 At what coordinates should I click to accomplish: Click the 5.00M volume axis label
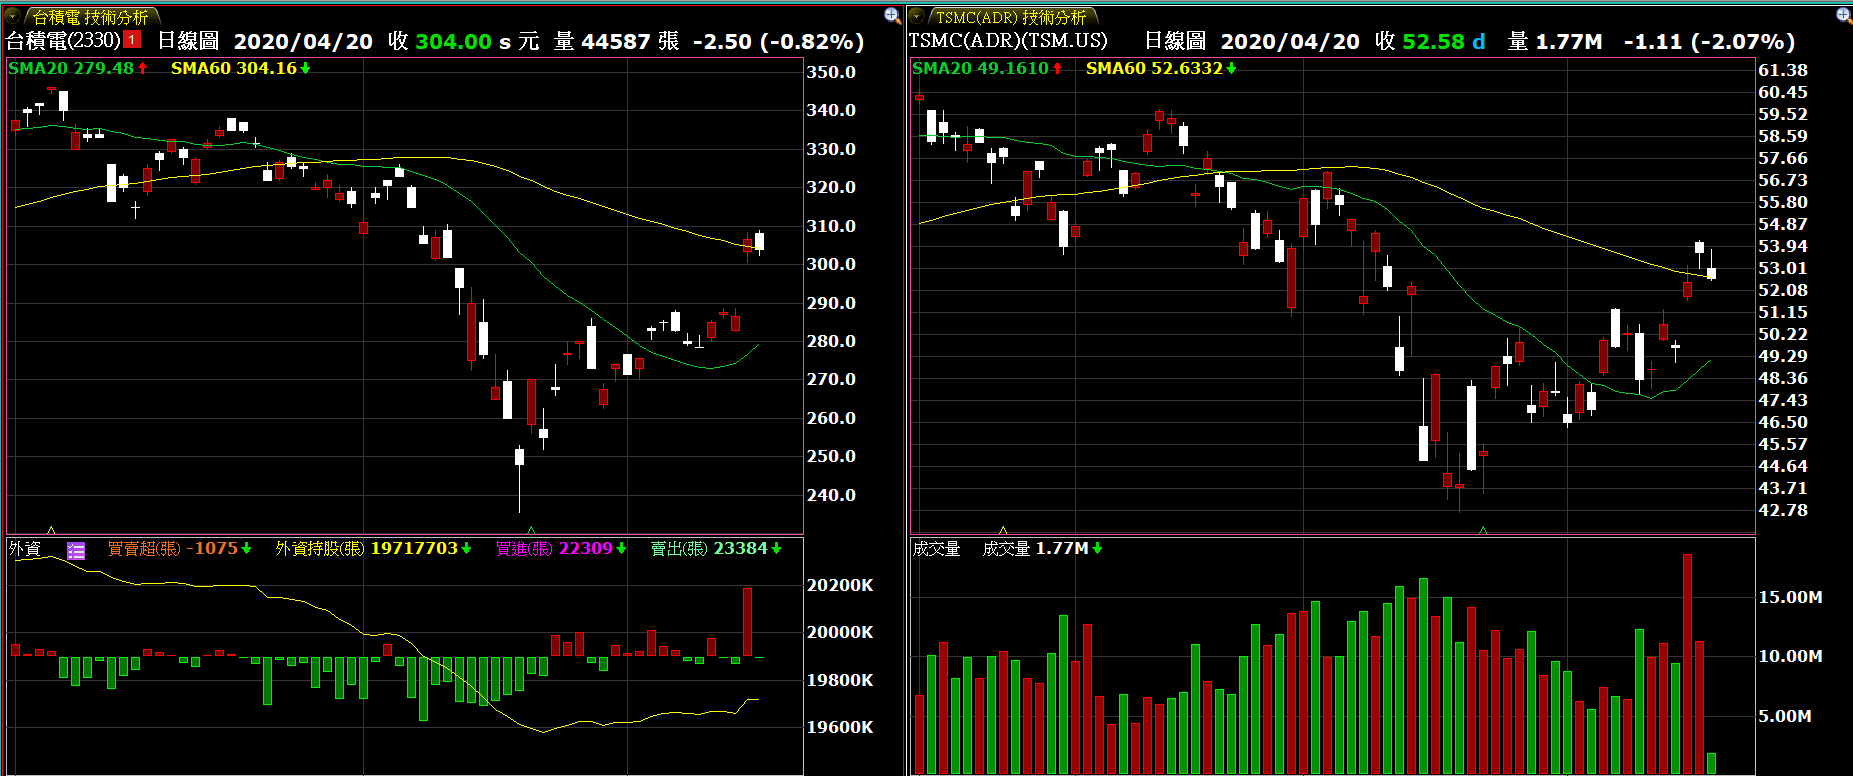(1785, 716)
